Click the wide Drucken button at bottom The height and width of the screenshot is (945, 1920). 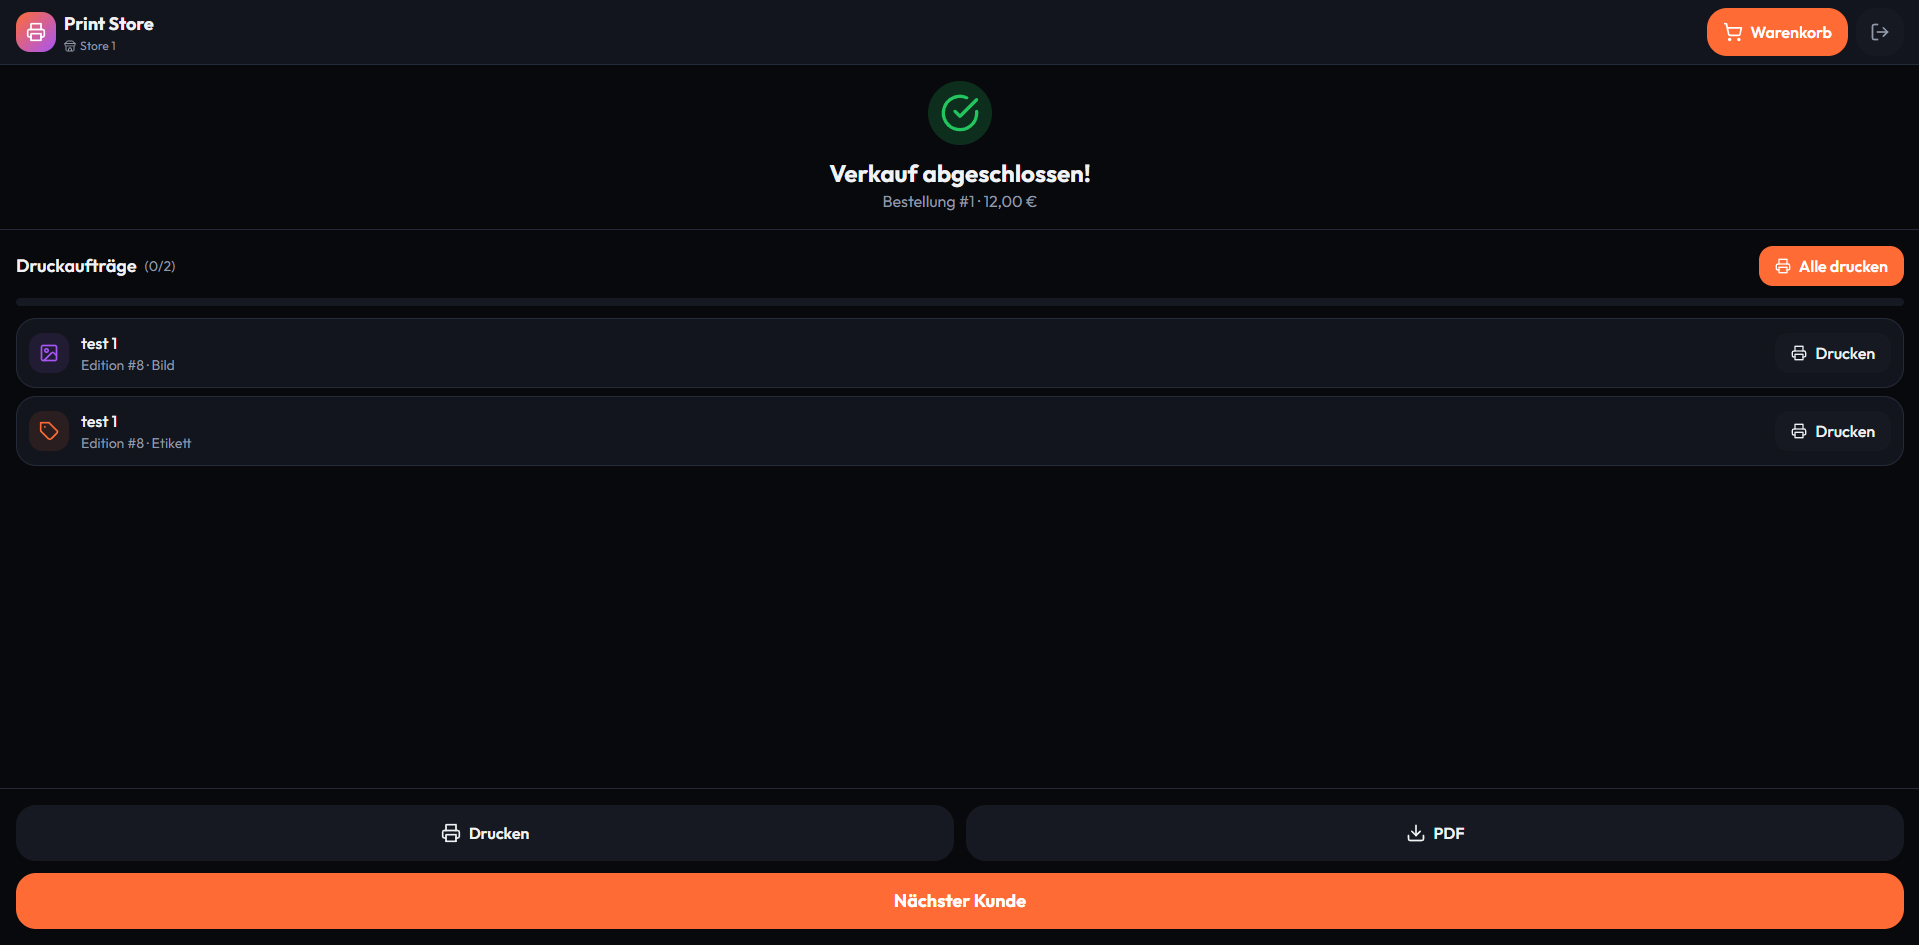point(485,833)
